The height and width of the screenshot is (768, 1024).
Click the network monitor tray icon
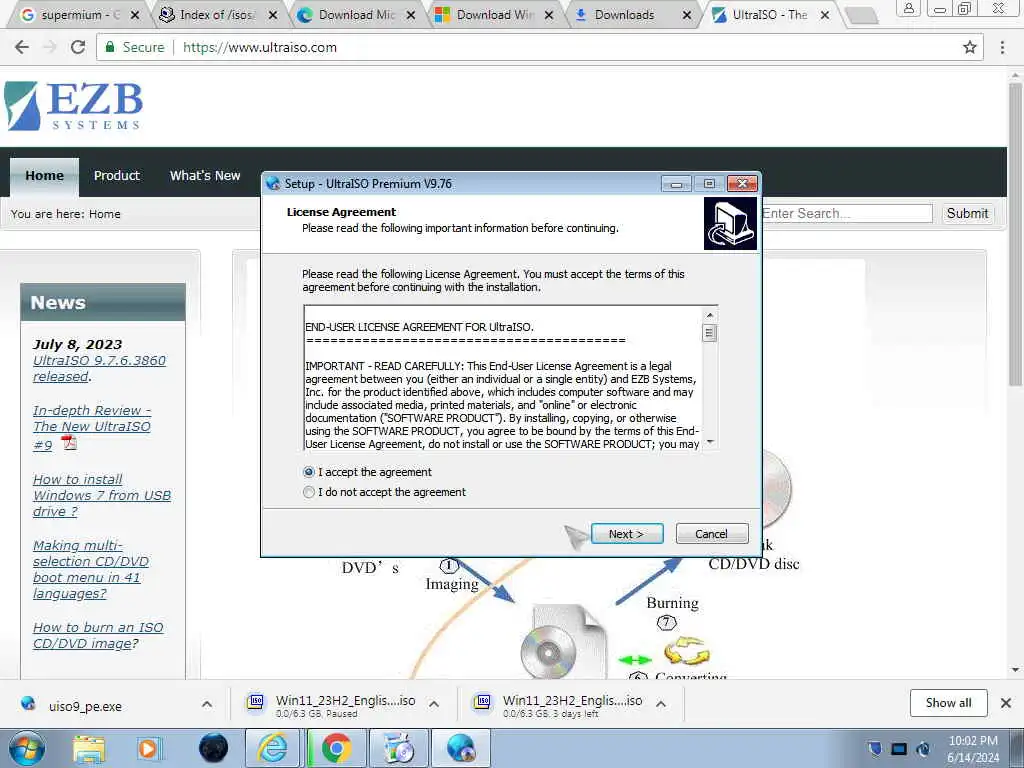coord(899,748)
